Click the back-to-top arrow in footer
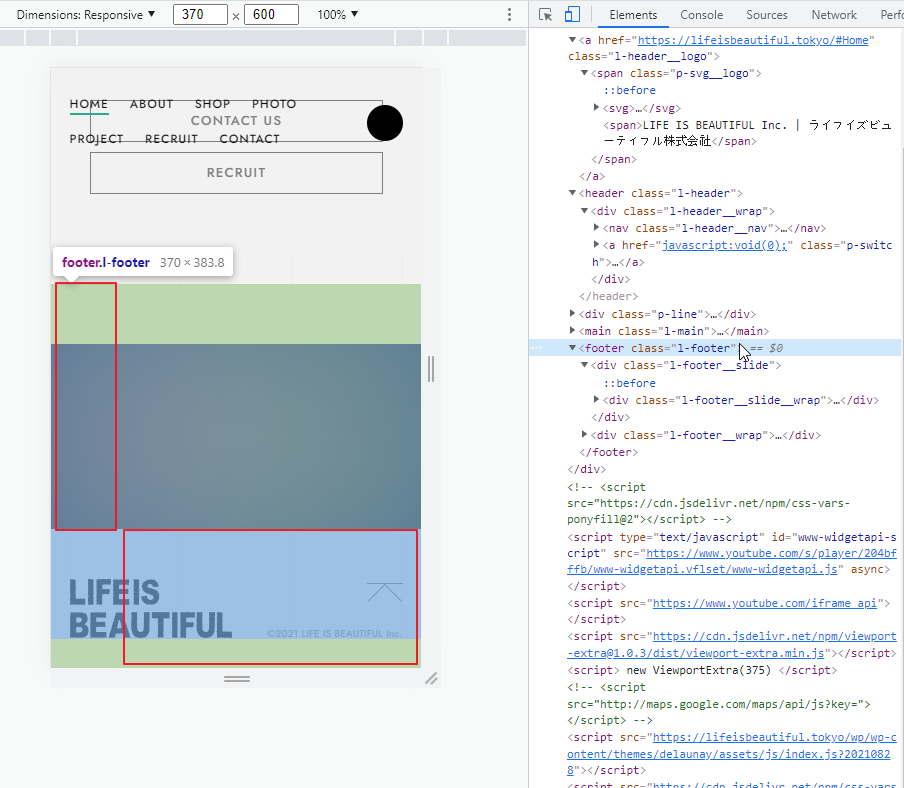Screen dimensions: 904x788 pyautogui.click(x=385, y=591)
